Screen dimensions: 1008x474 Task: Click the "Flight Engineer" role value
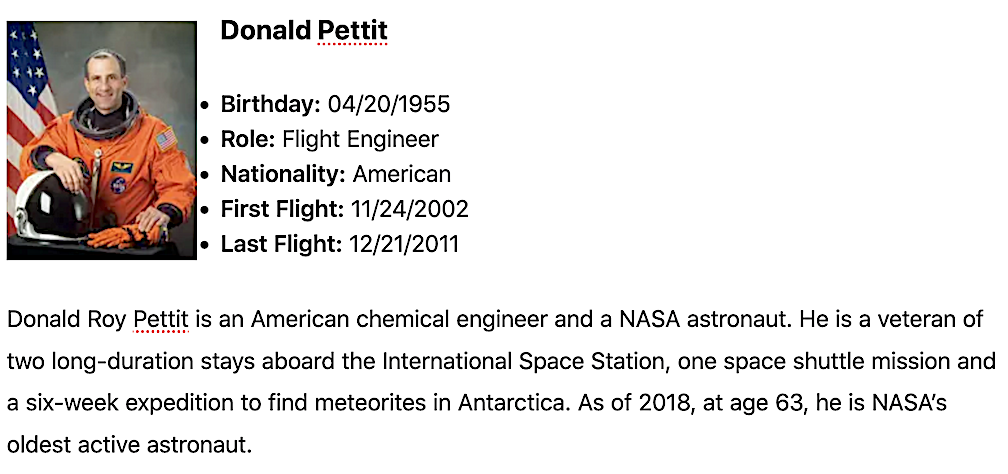pyautogui.click(x=360, y=139)
